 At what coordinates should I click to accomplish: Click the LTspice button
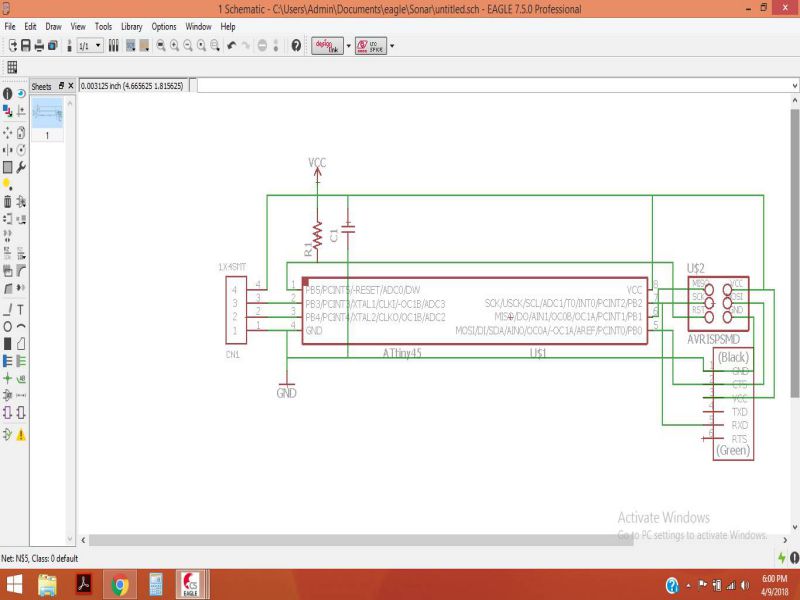click(x=370, y=46)
